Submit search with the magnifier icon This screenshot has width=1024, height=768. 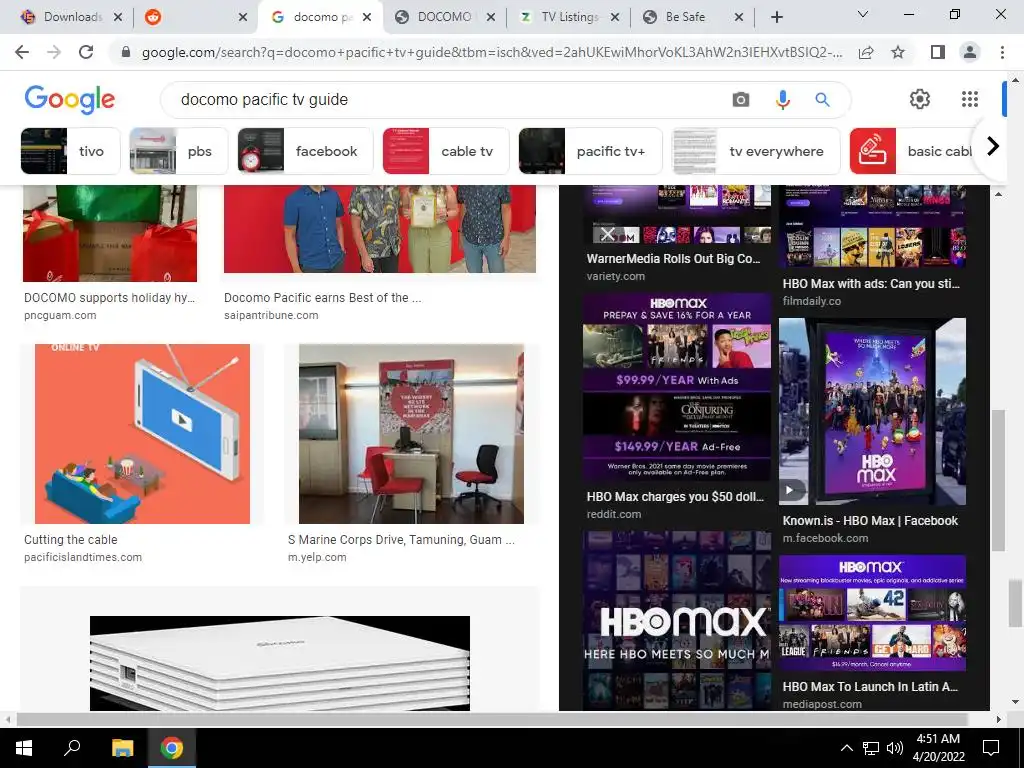pos(822,99)
